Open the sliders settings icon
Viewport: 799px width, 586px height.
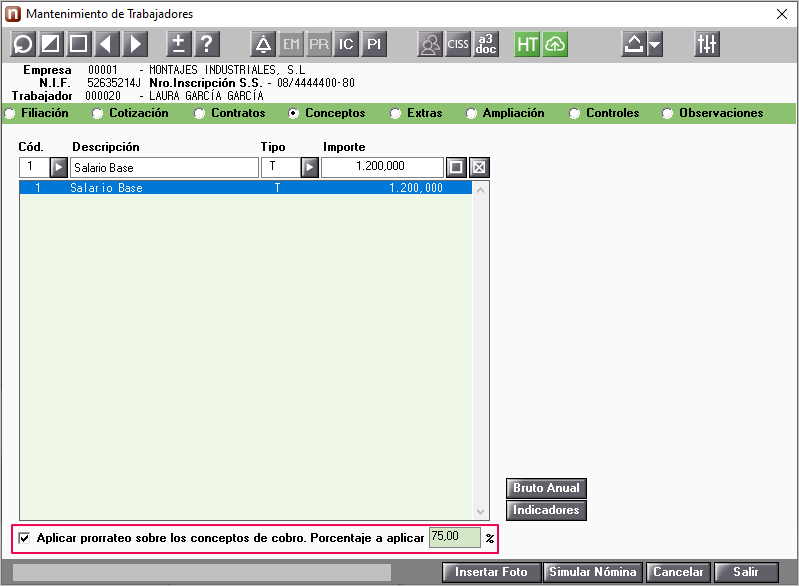pos(707,44)
